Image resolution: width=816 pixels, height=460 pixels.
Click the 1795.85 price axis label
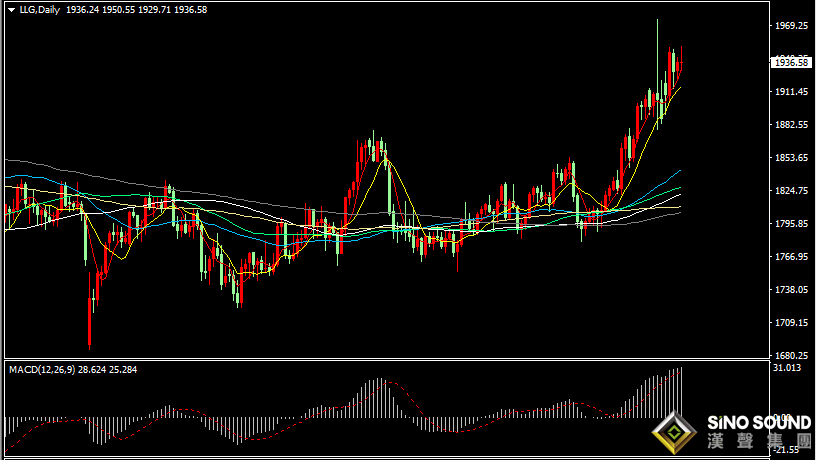coord(792,224)
